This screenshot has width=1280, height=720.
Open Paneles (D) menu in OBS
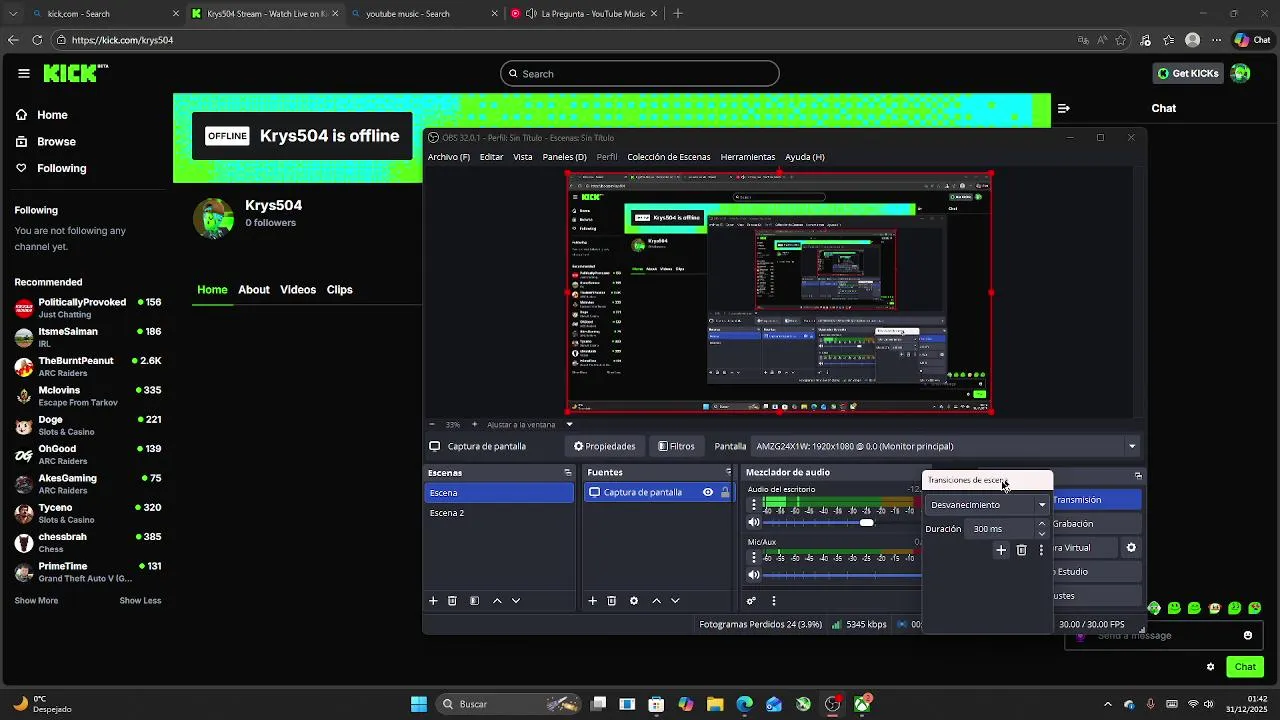pyautogui.click(x=564, y=157)
